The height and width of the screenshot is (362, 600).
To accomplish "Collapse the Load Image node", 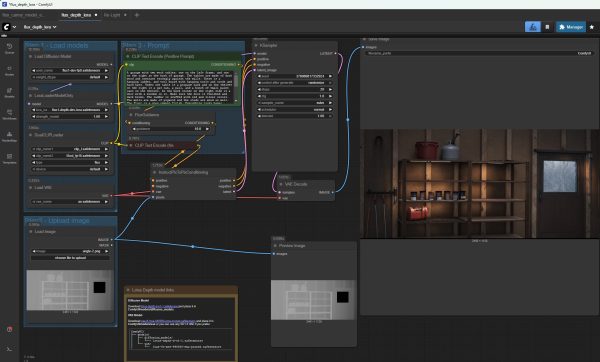I will tap(31, 232).
